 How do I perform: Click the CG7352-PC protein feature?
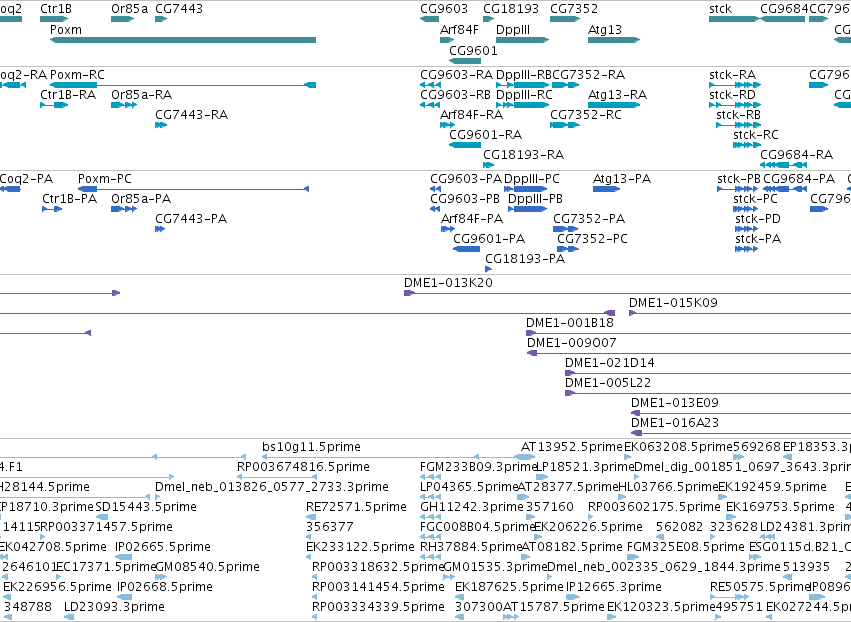point(568,249)
